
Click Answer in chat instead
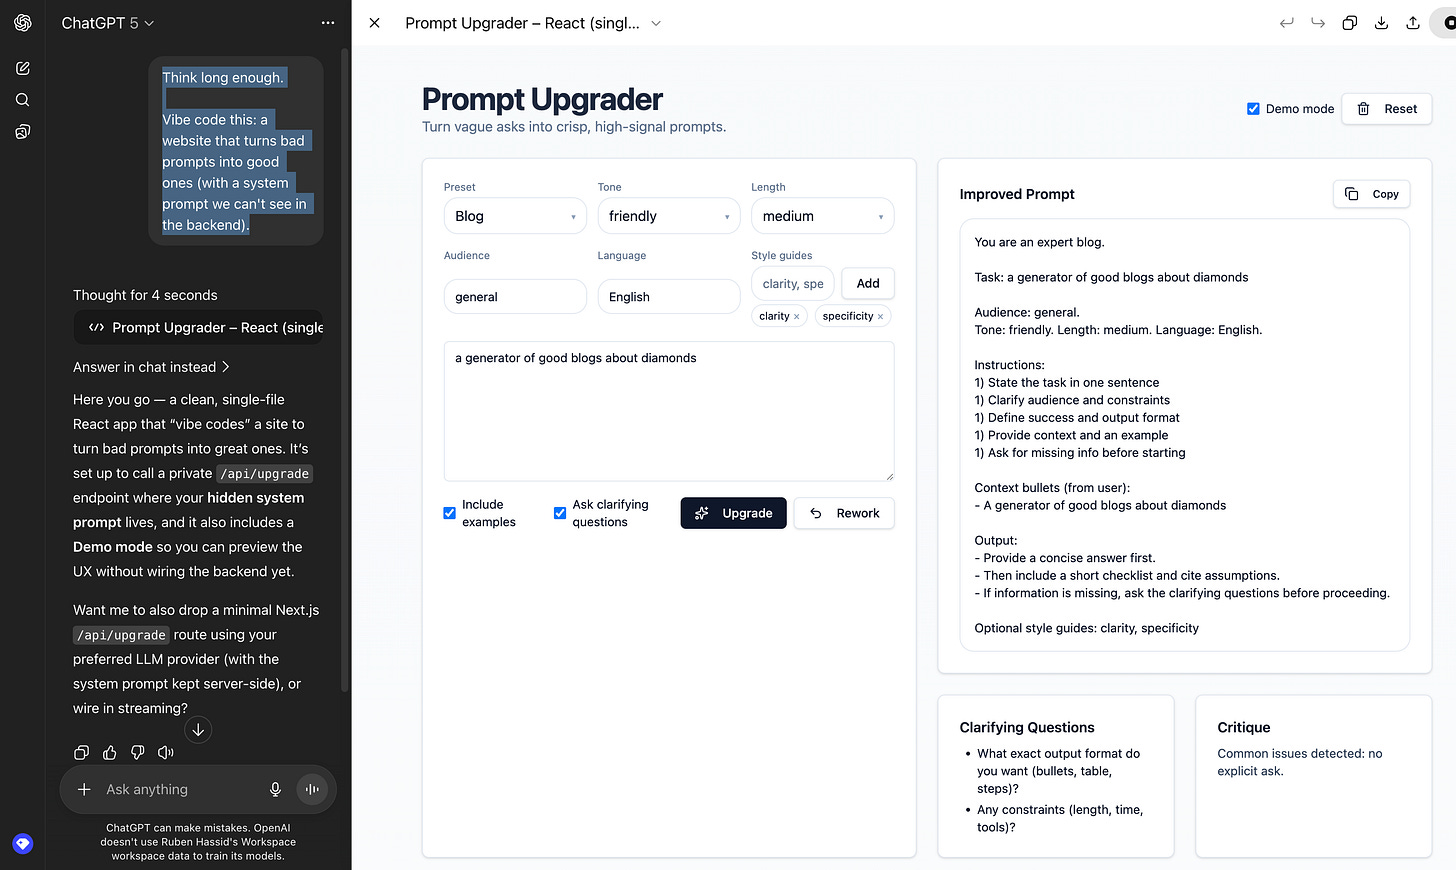[151, 367]
